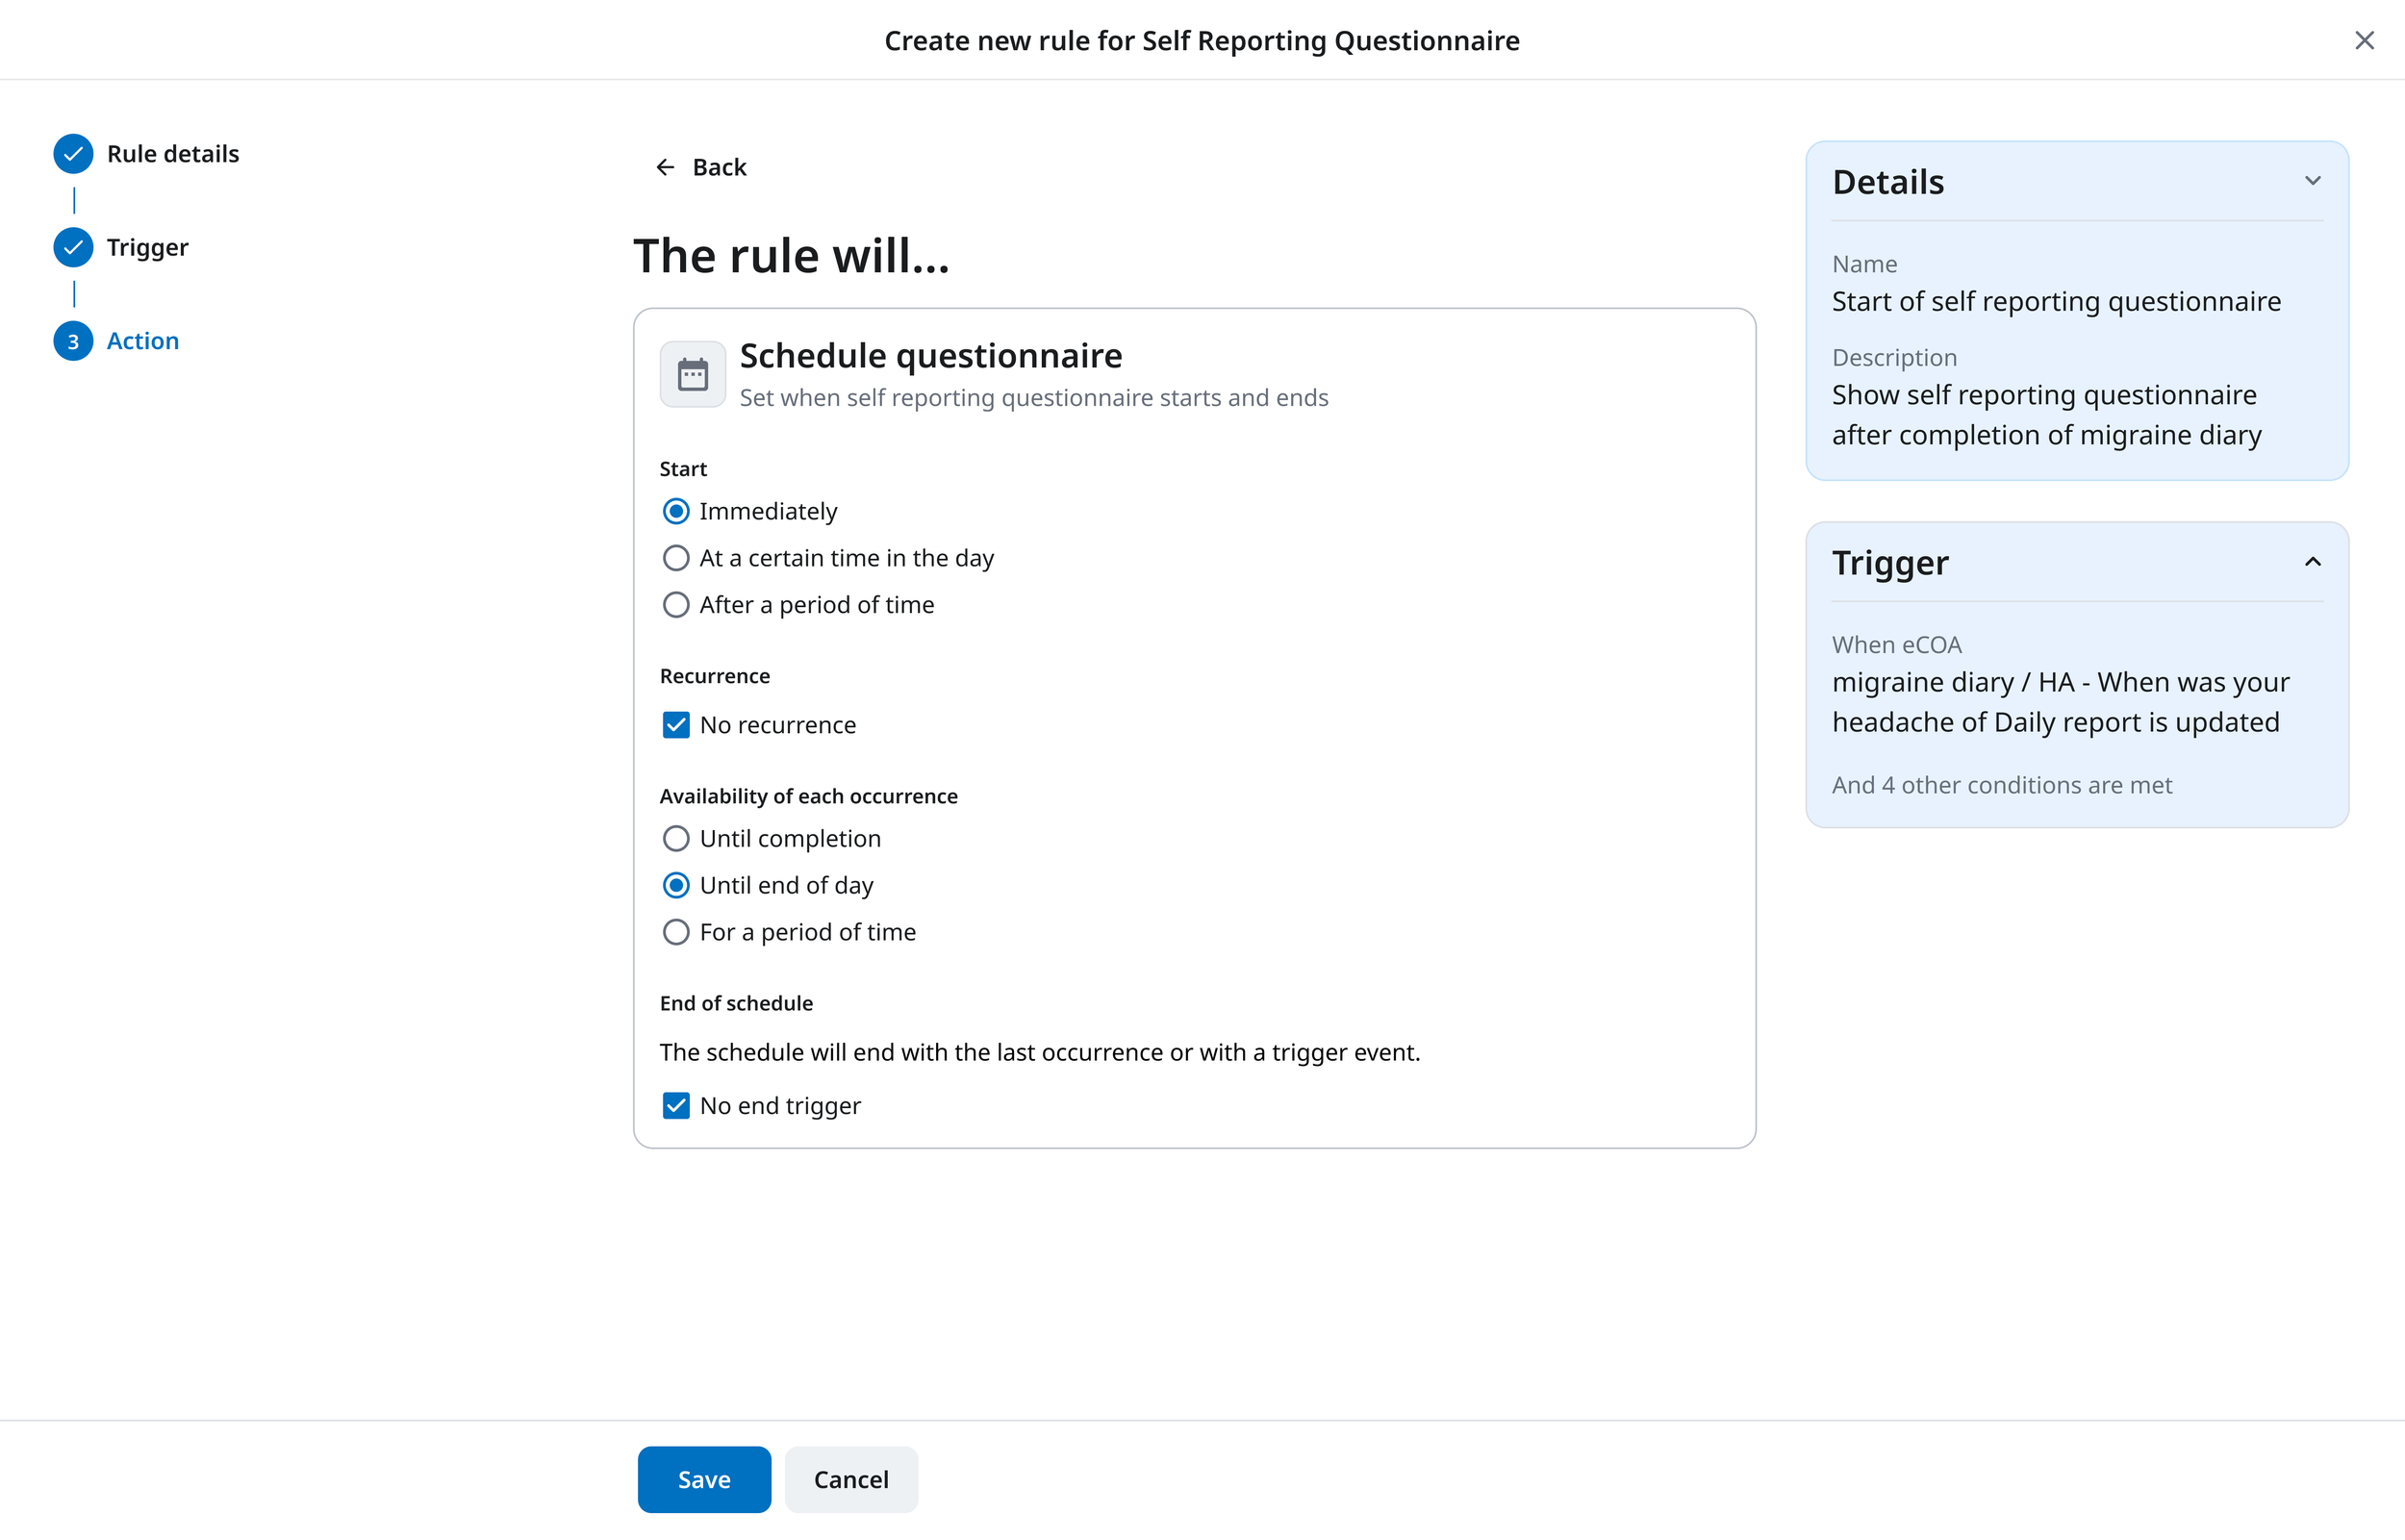
Task: Choose Until completion availability
Action: [x=676, y=839]
